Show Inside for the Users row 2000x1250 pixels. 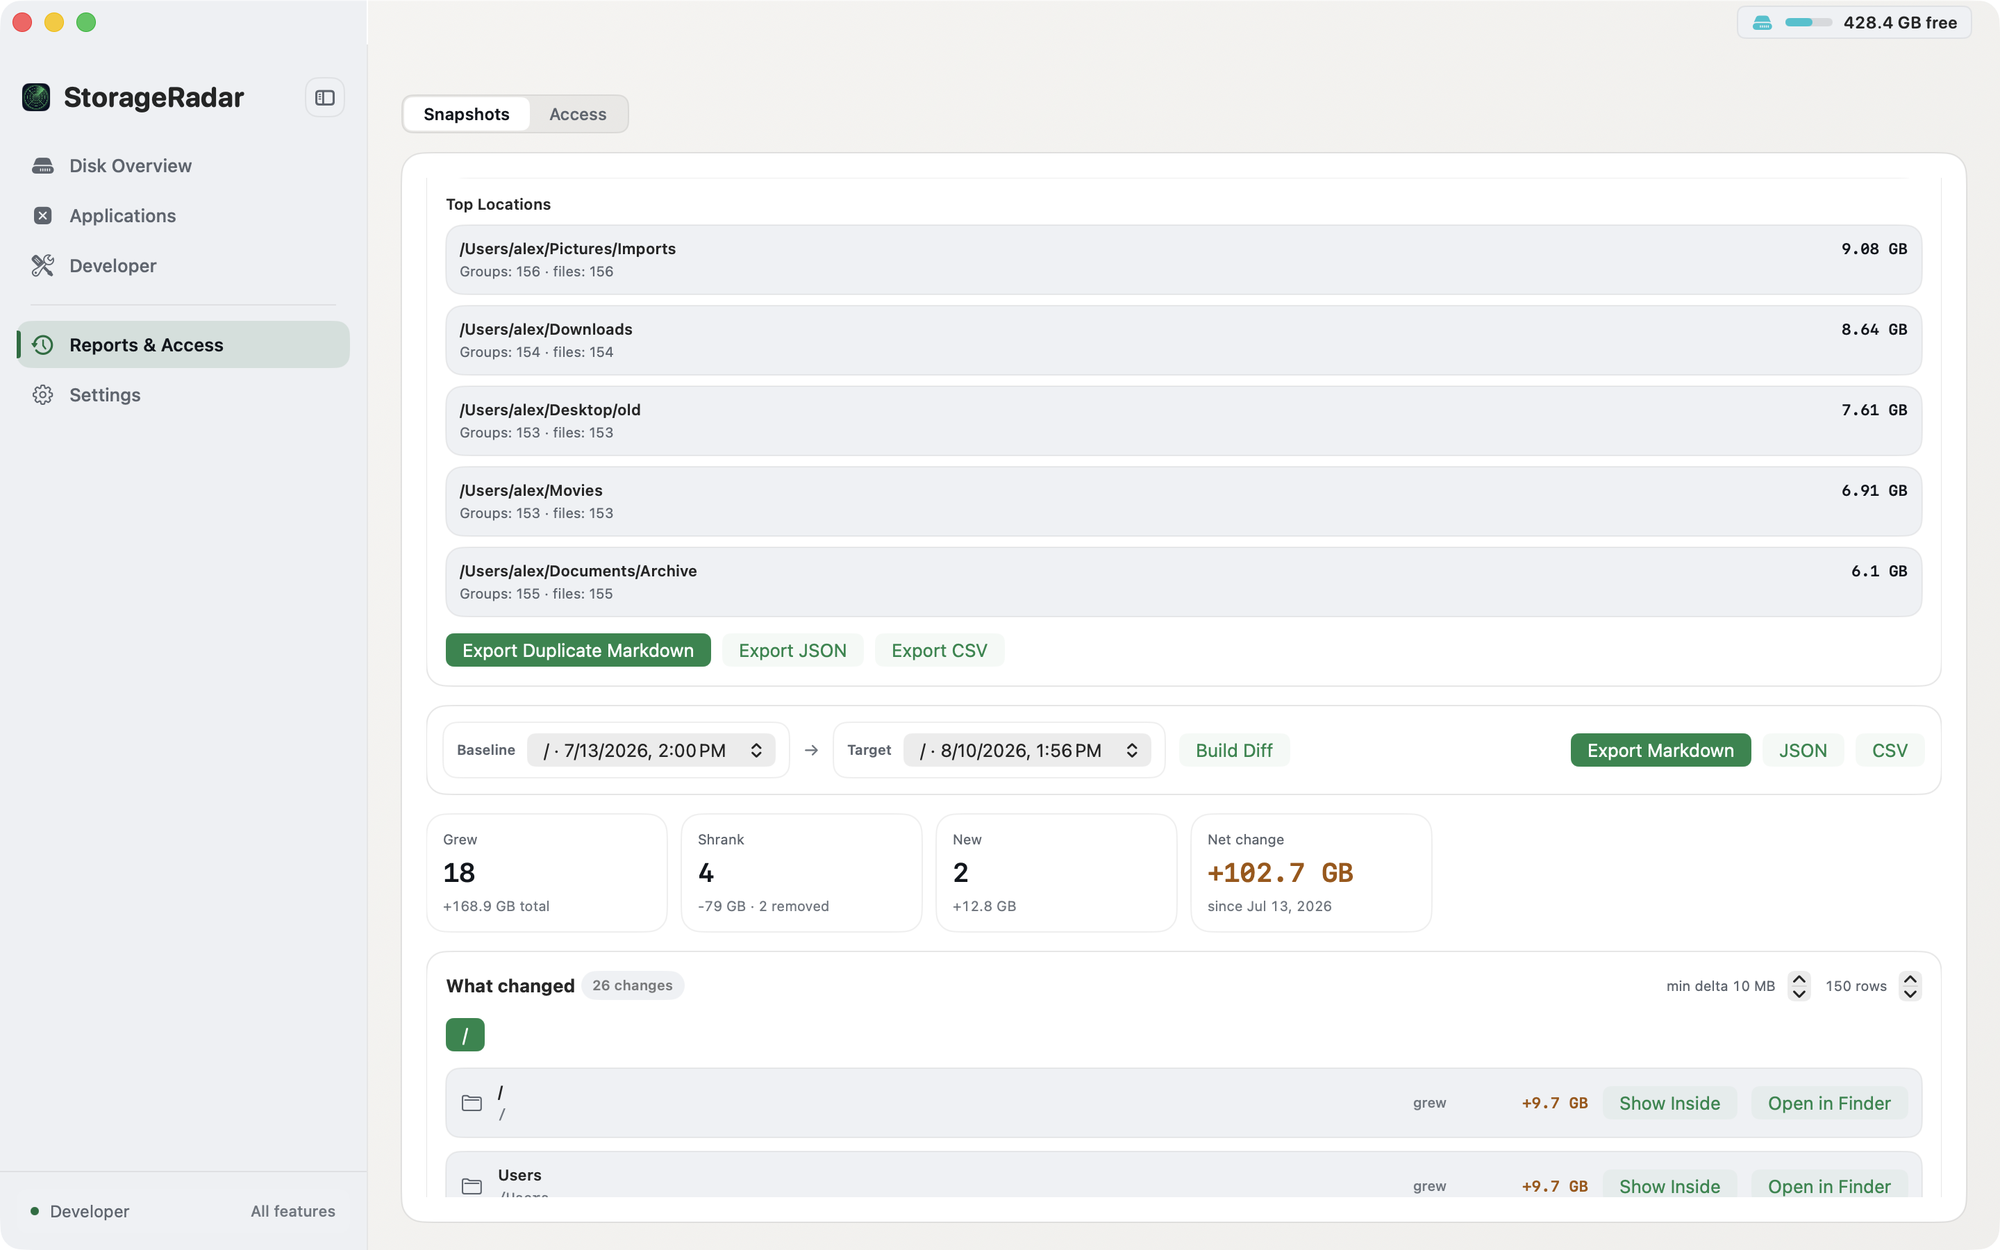click(1670, 1186)
